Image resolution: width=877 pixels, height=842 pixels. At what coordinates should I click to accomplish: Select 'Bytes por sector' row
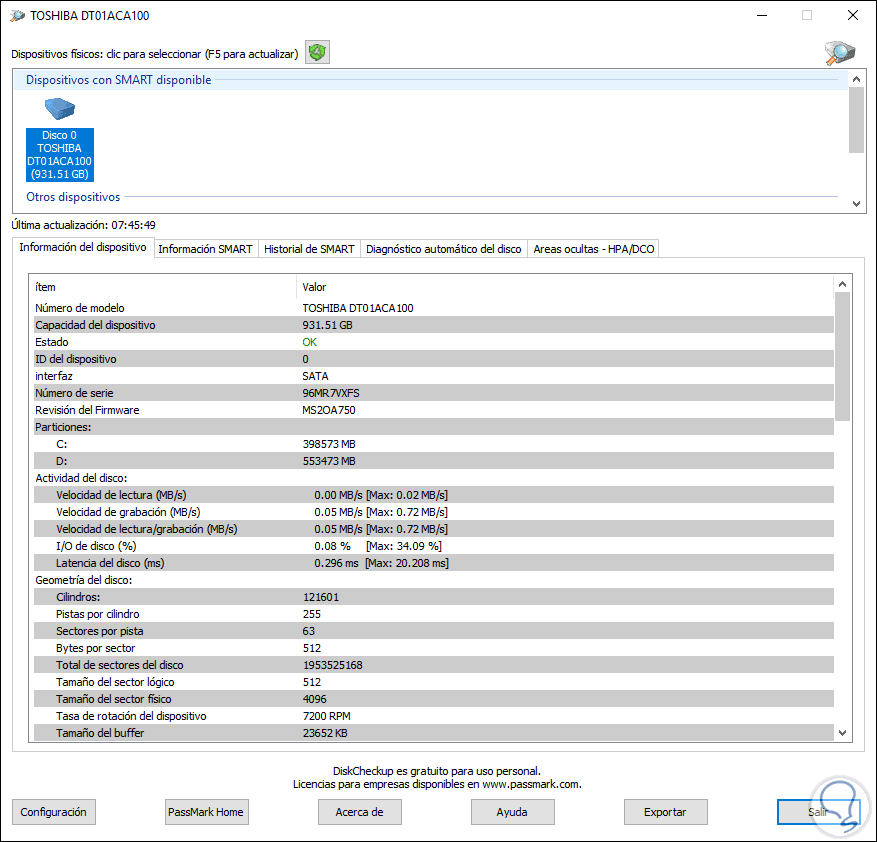click(433, 648)
